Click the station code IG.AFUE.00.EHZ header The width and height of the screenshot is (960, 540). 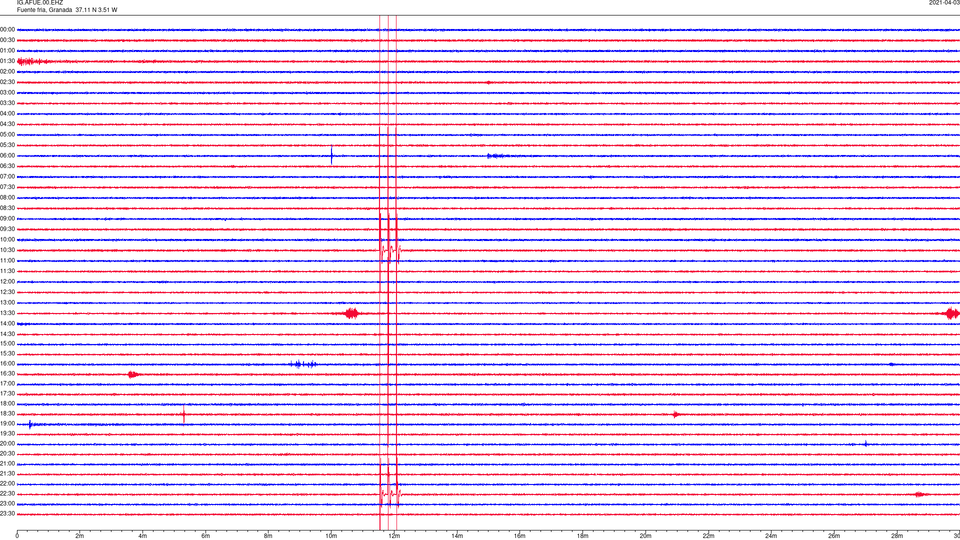coord(40,3)
